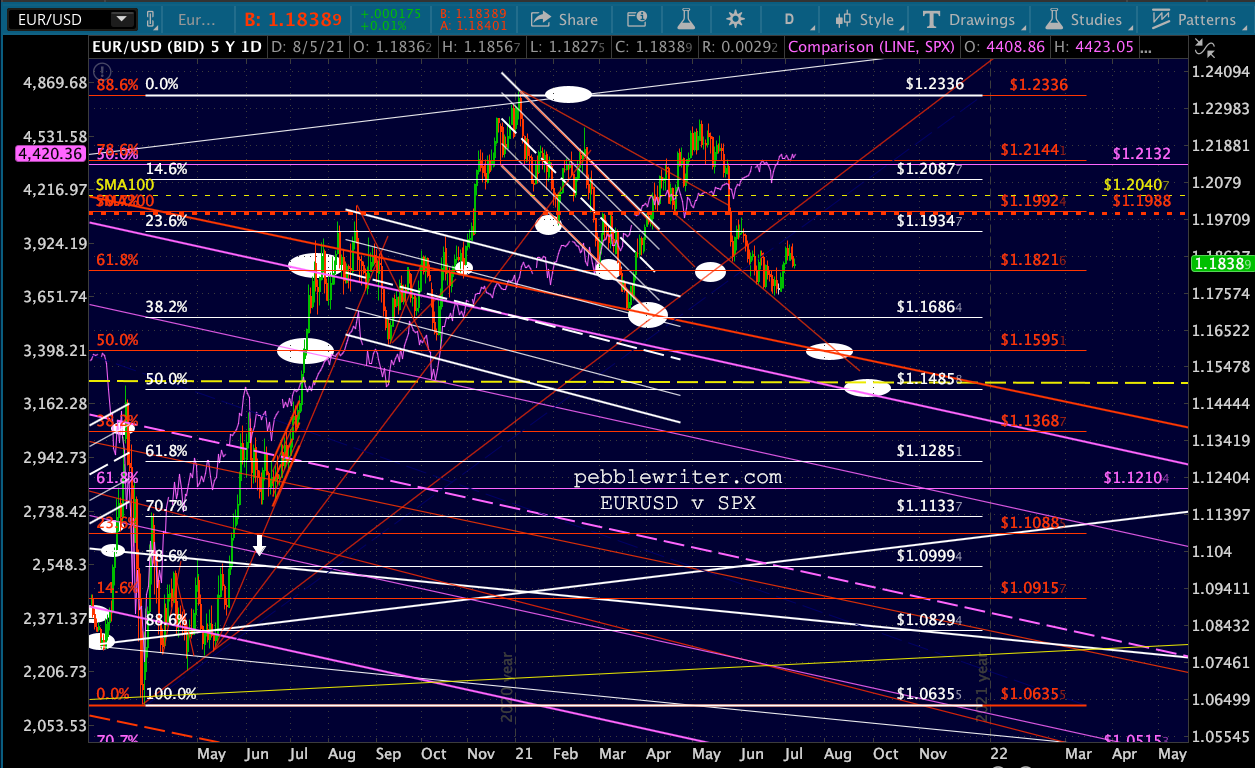Click the $1.0999 level label
Screen dimensions: 1255x768
coord(929,556)
